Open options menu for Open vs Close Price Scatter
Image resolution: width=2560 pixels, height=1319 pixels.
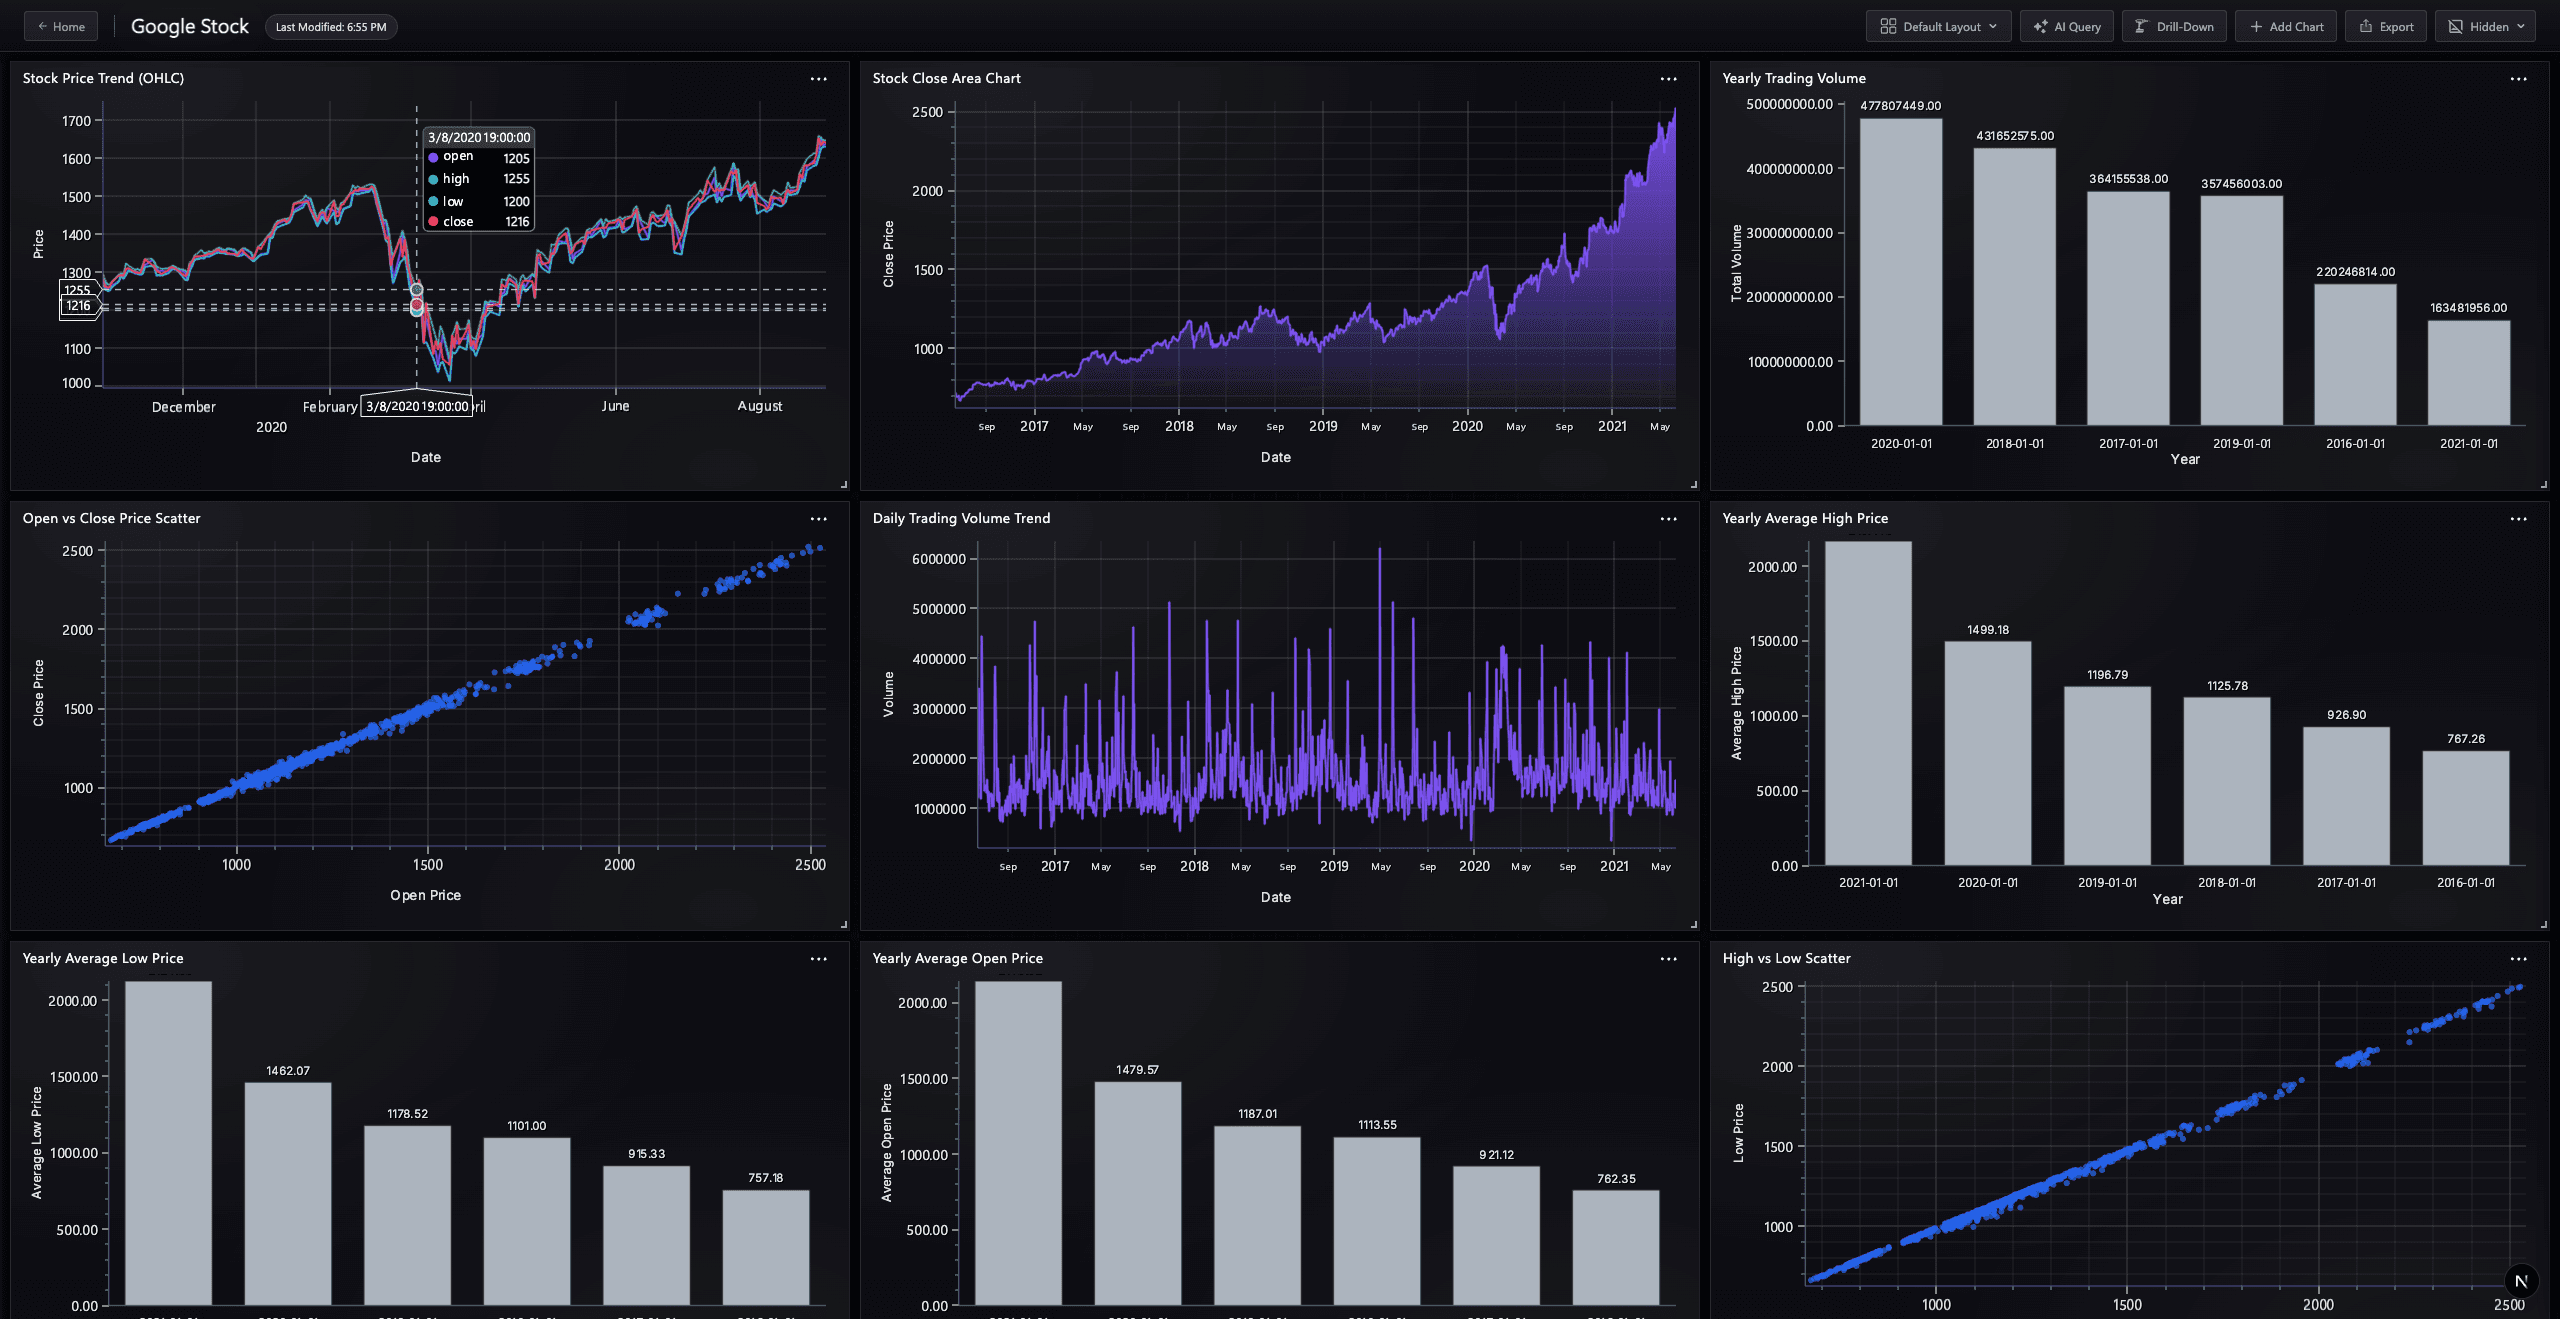(819, 519)
